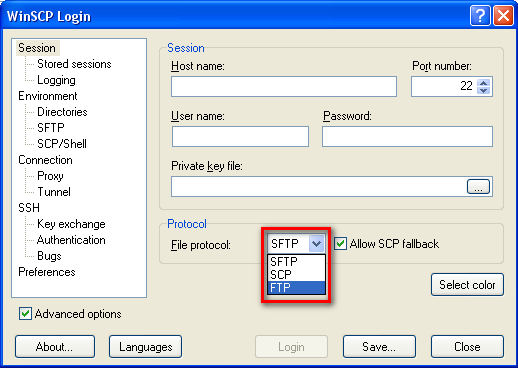The width and height of the screenshot is (518, 368).
Task: Choose FTP from the protocol list
Action: tap(296, 287)
